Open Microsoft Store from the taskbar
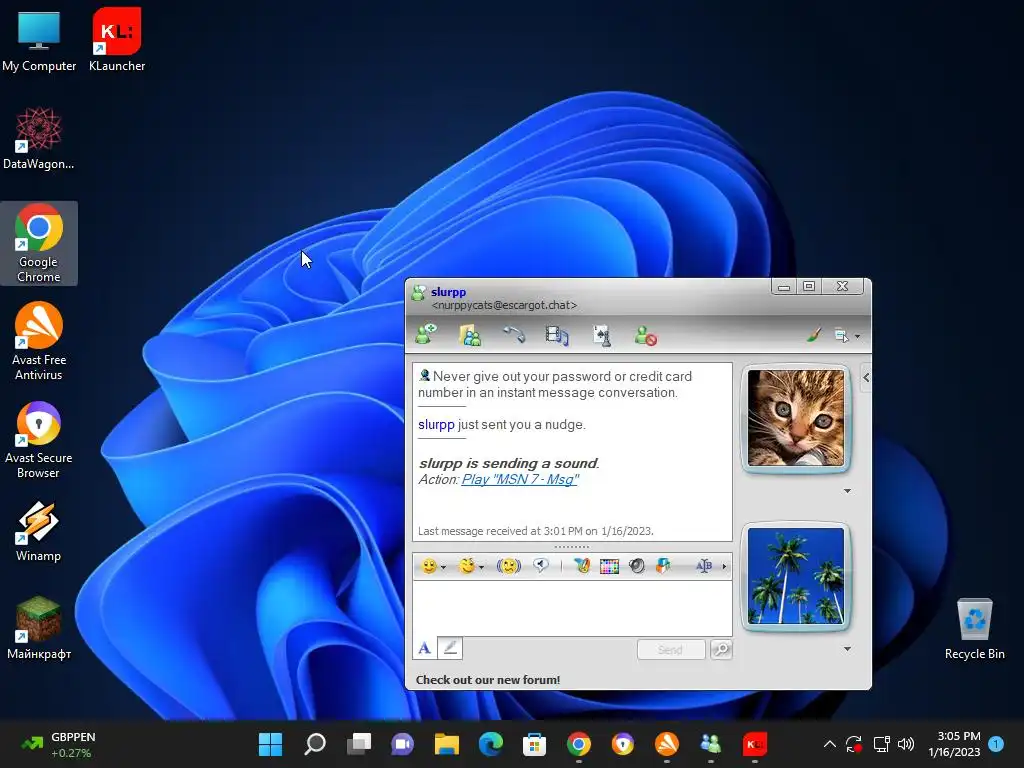The height and width of the screenshot is (768, 1024). point(534,744)
